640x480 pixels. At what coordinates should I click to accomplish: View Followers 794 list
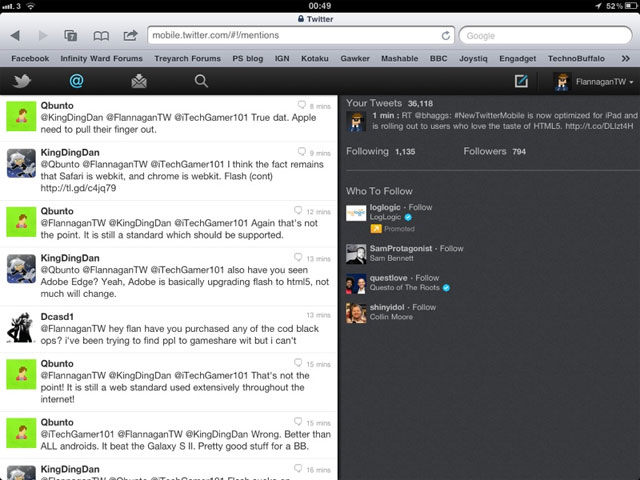tap(494, 151)
